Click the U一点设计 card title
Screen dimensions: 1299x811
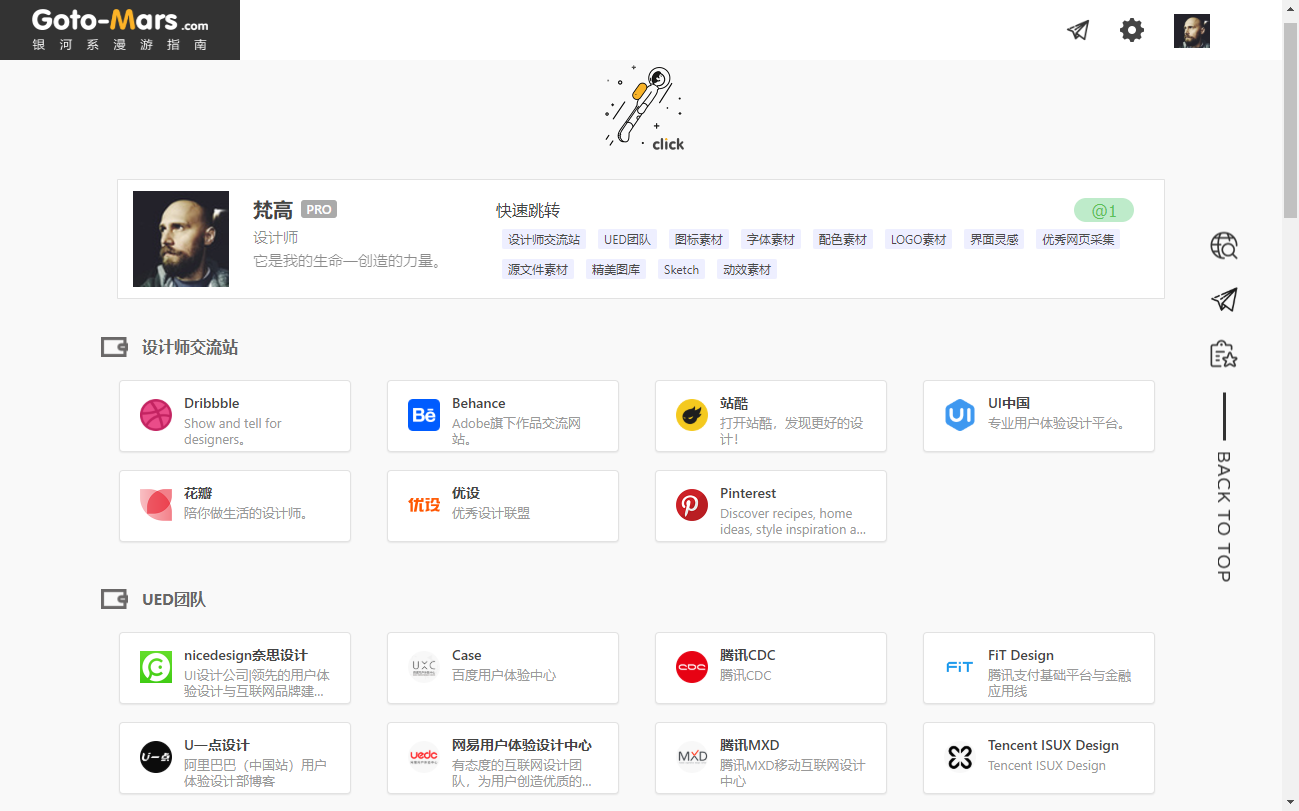click(x=217, y=745)
